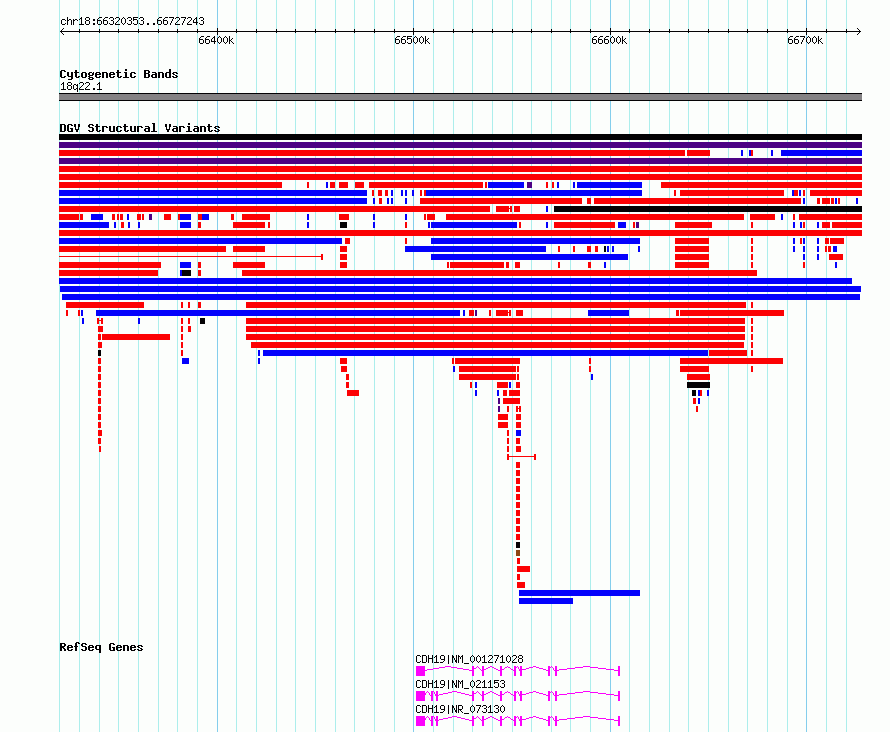Image resolution: width=890 pixels, height=732 pixels.
Task: Click the long thin red line variant at left
Action: 191,257
